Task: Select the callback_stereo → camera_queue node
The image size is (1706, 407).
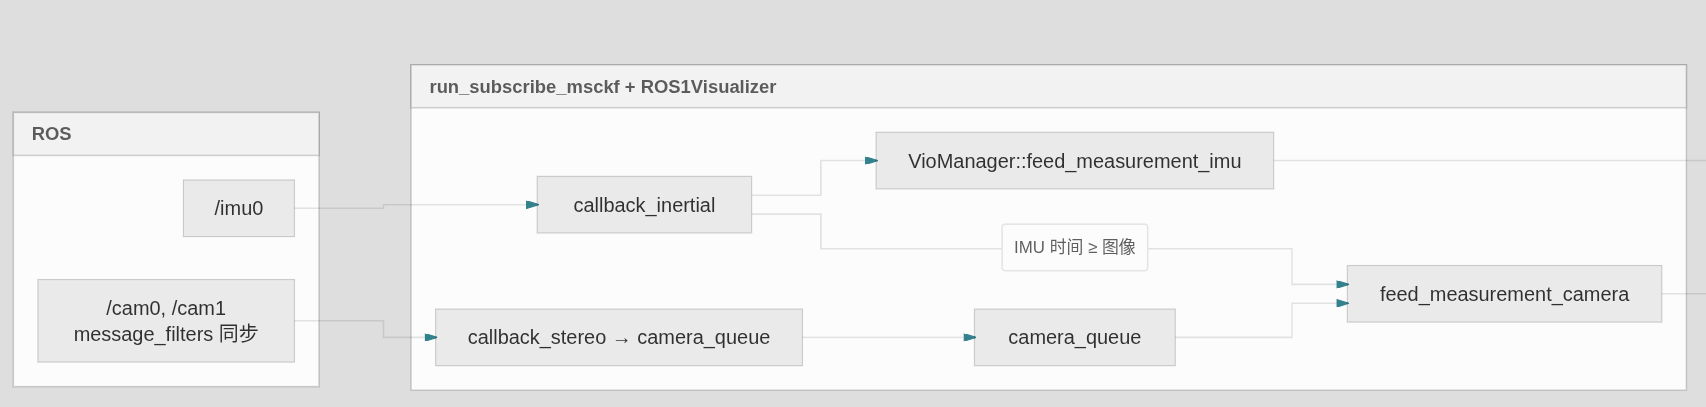Action: [619, 337]
